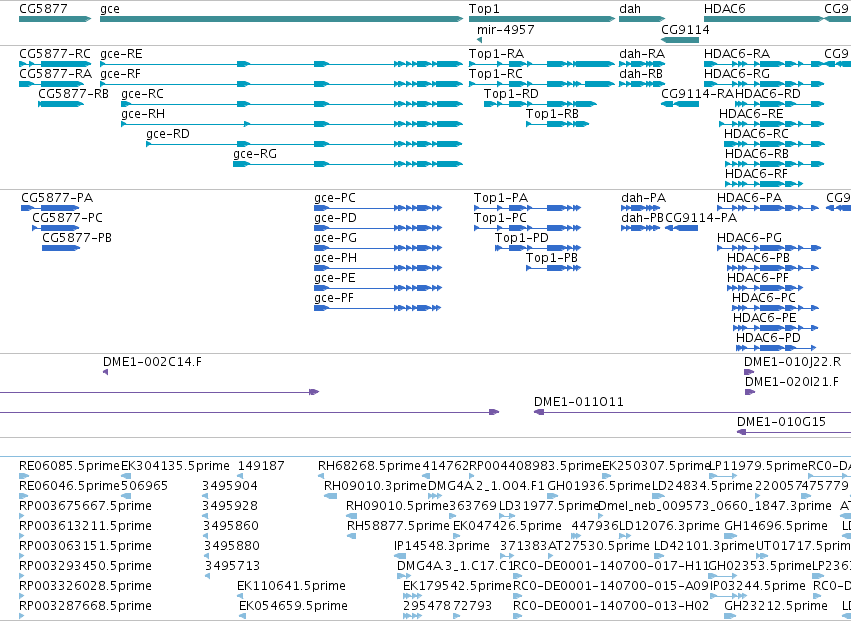Screen dimensions: 851x621
Task: Click gce-RC transcript label
Action: tap(142, 94)
